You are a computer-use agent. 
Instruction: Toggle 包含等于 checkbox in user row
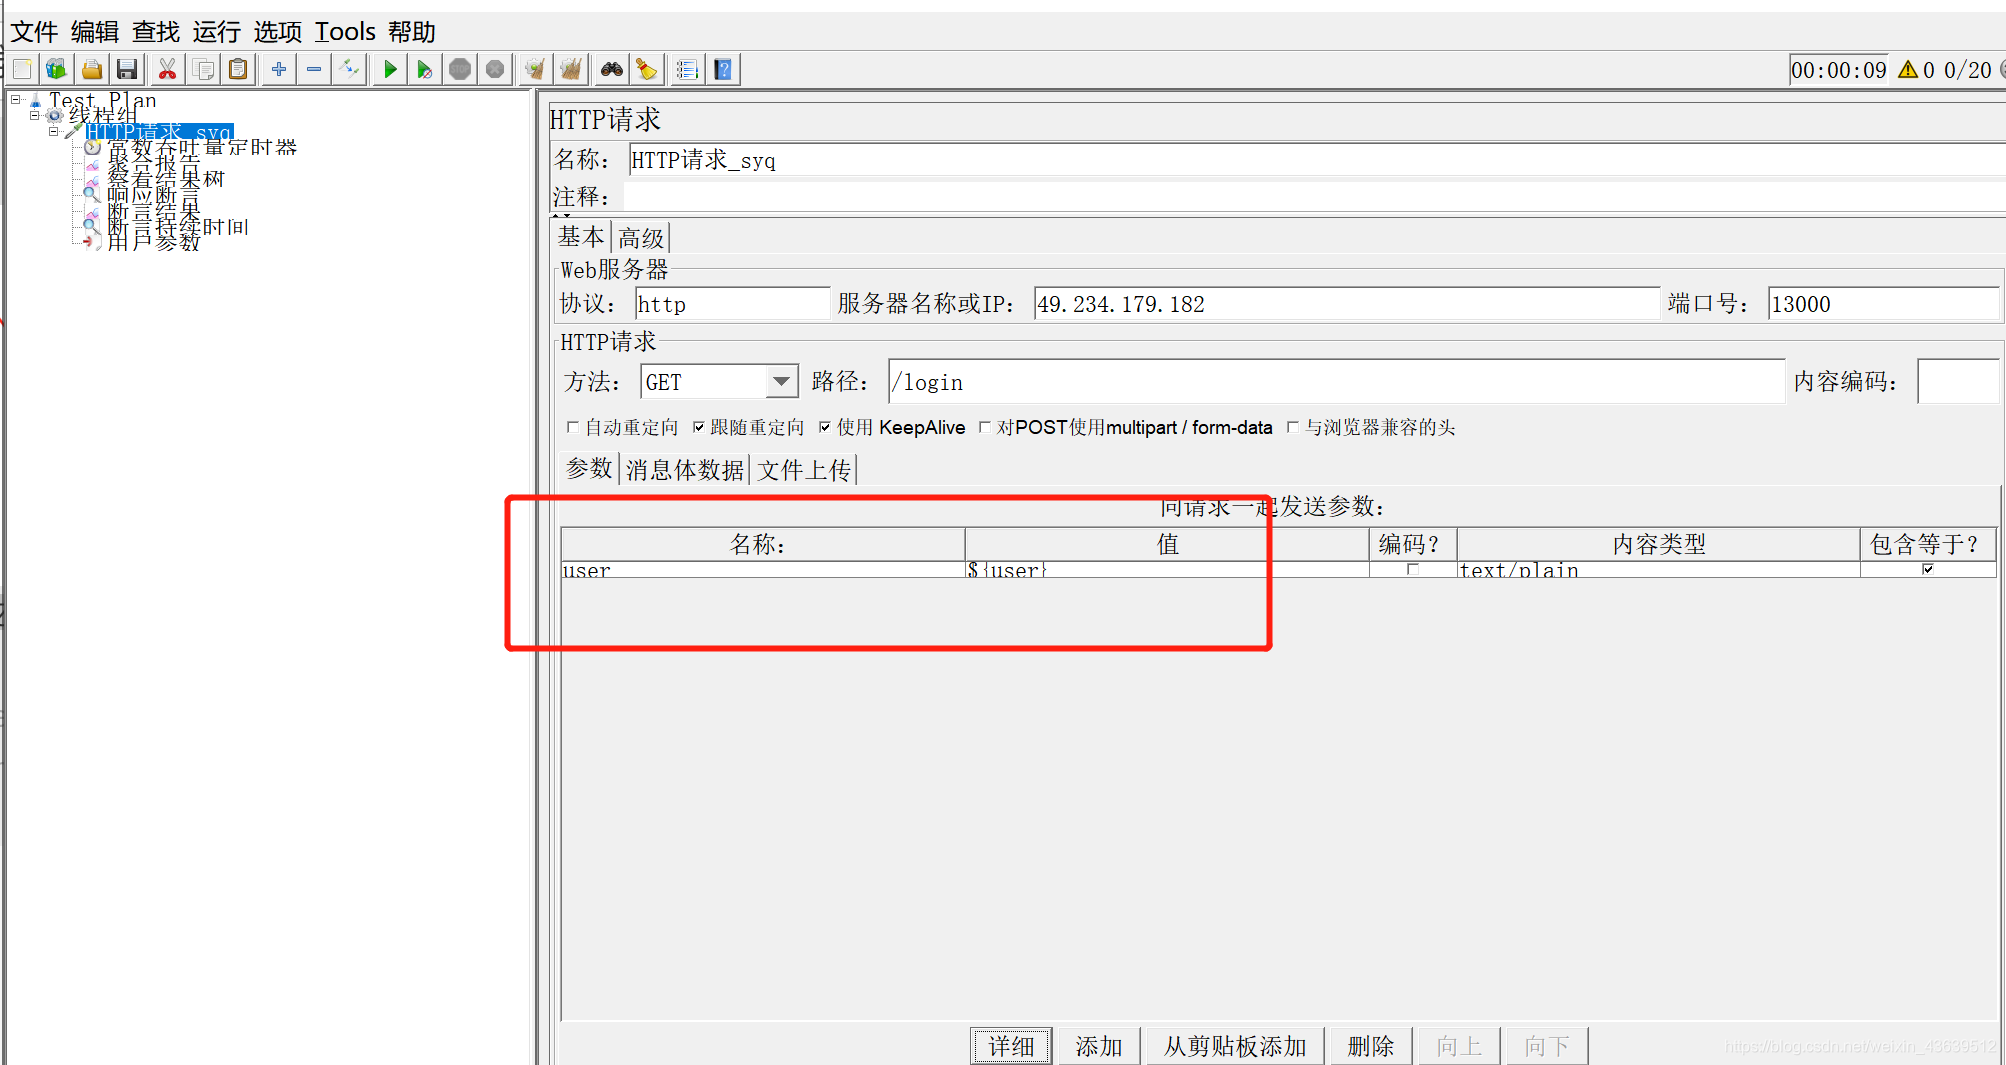pyautogui.click(x=1928, y=569)
